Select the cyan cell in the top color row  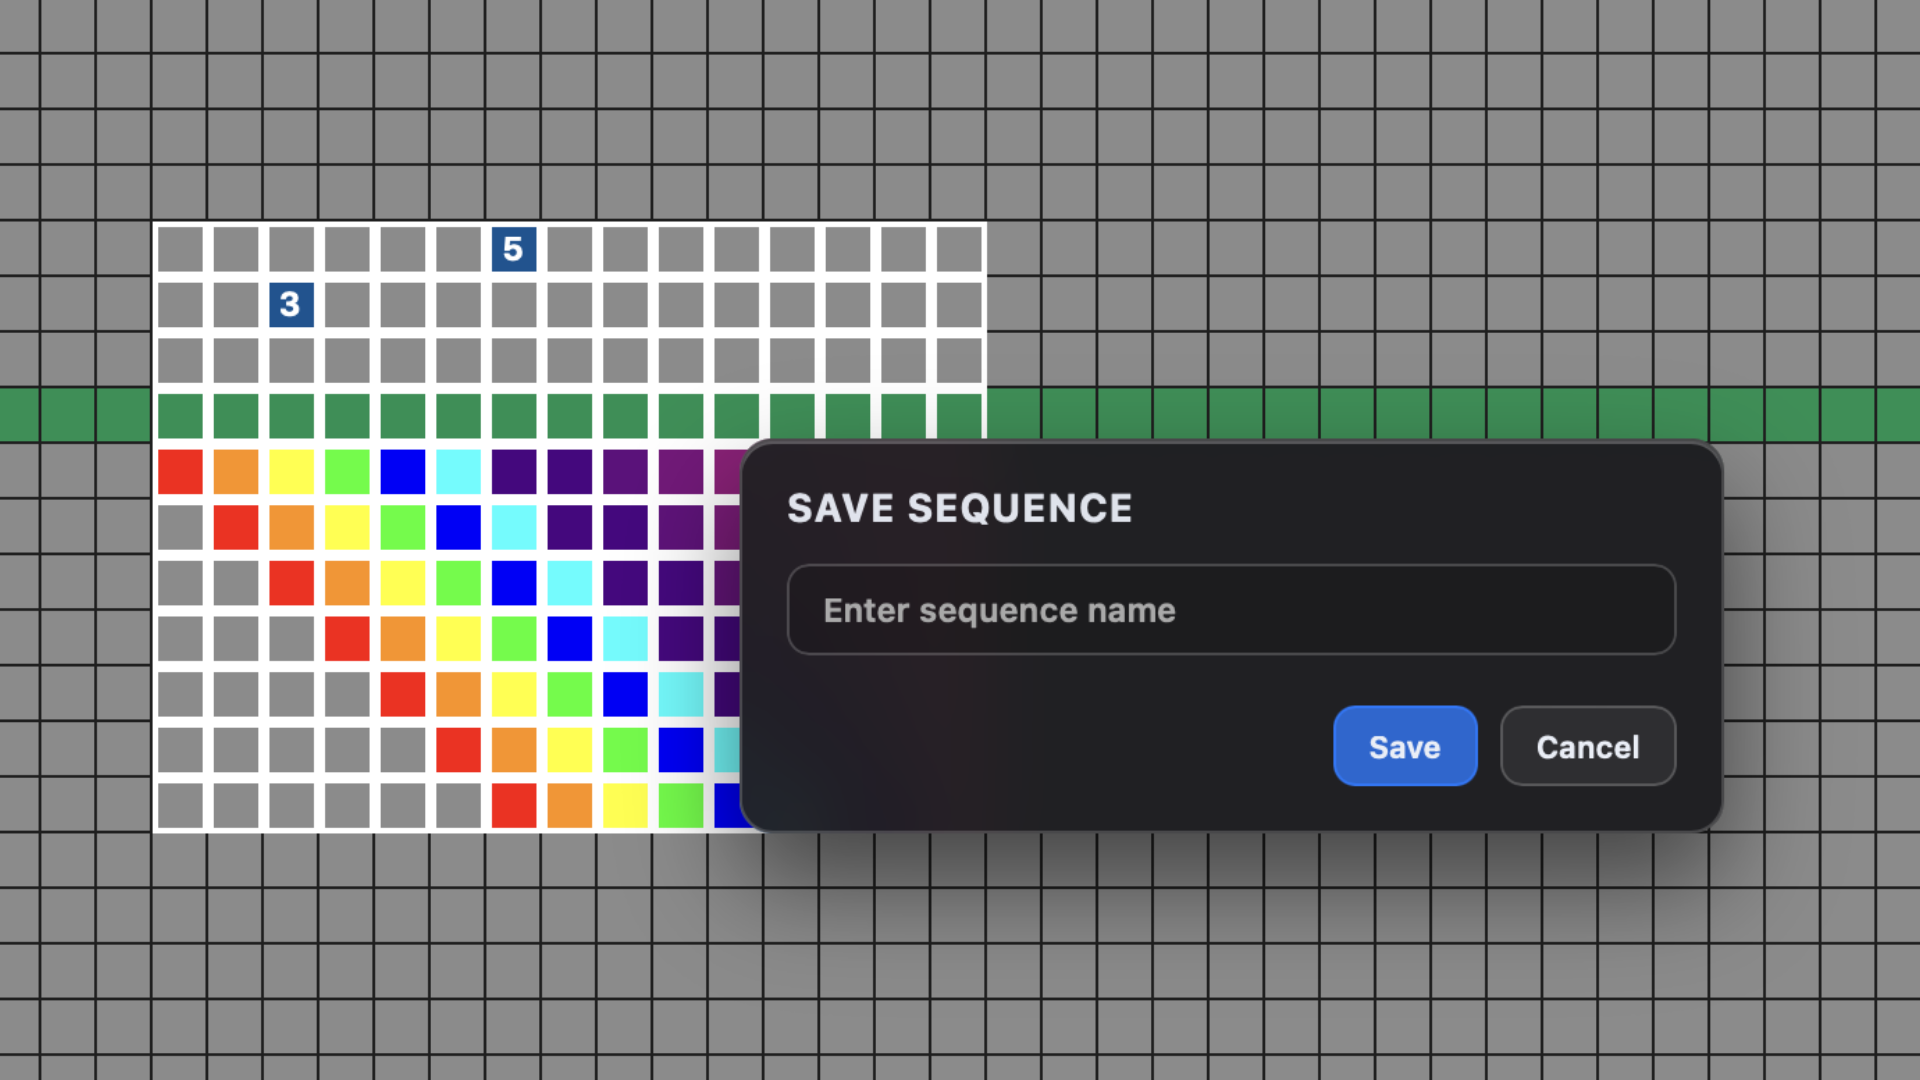[x=457, y=471]
